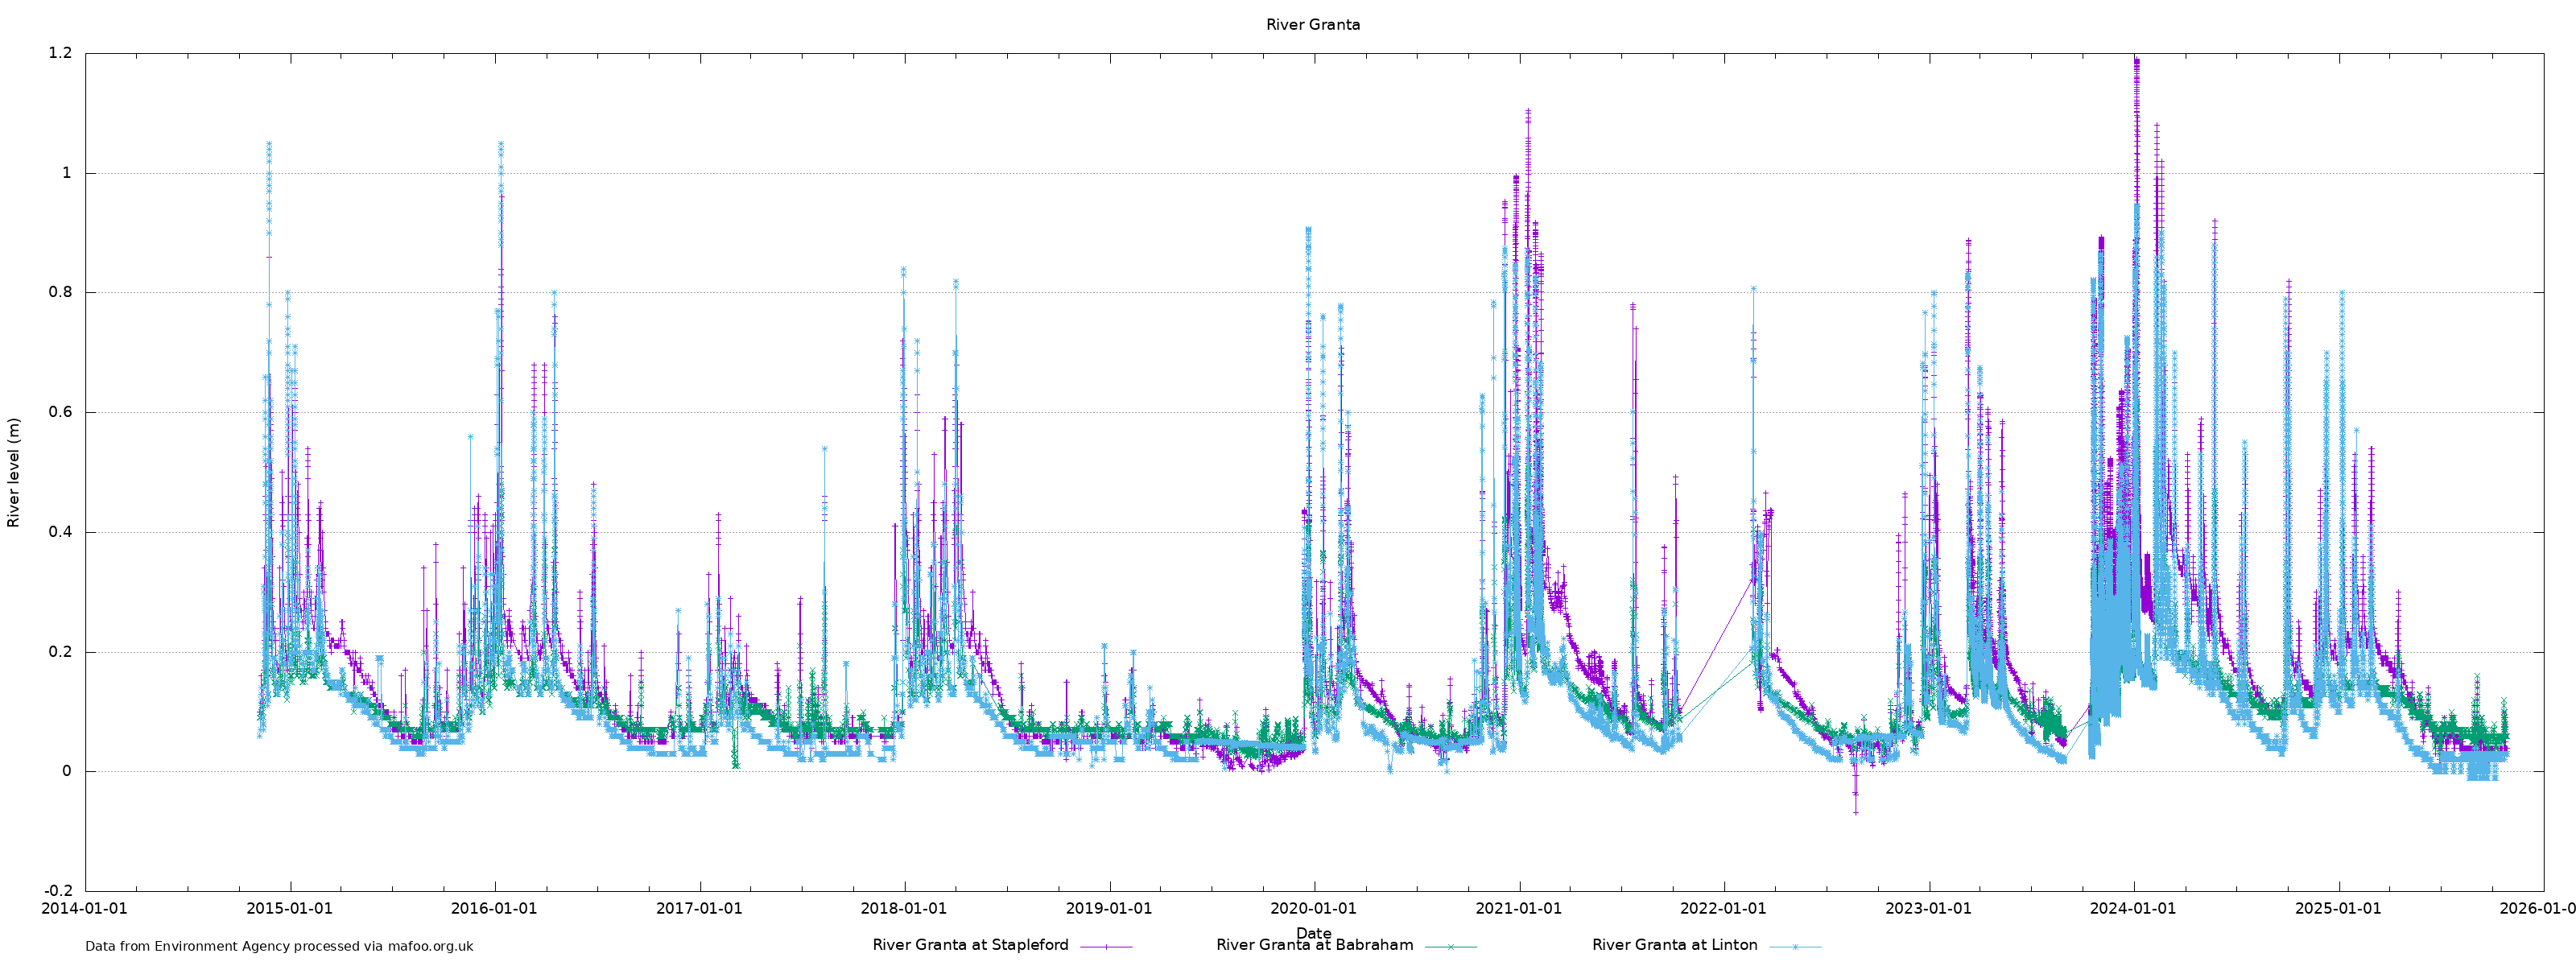Click the blue Linton legend line sample
This screenshot has width=2576, height=966.
[1795, 946]
